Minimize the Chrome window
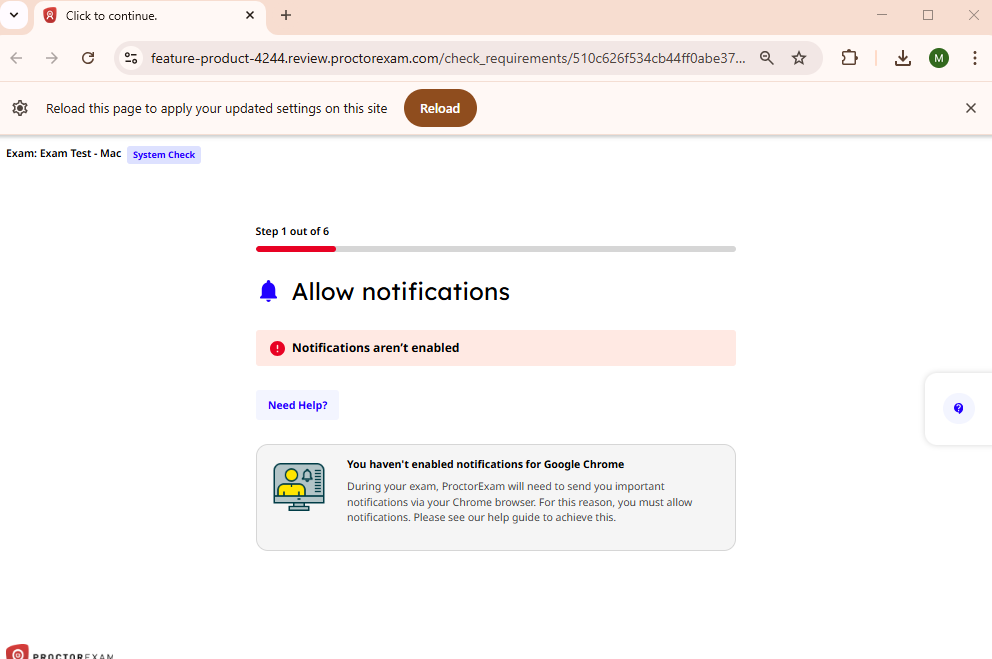The image size is (992, 659). 882,15
